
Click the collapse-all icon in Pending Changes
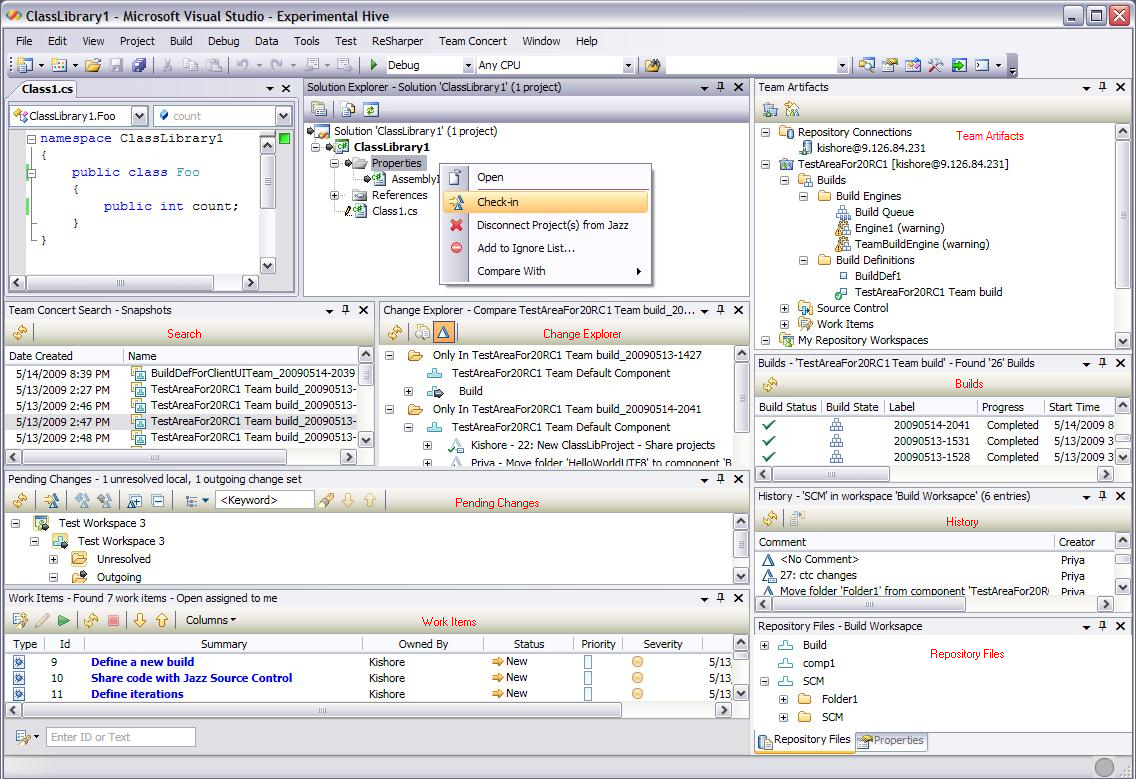[158, 501]
